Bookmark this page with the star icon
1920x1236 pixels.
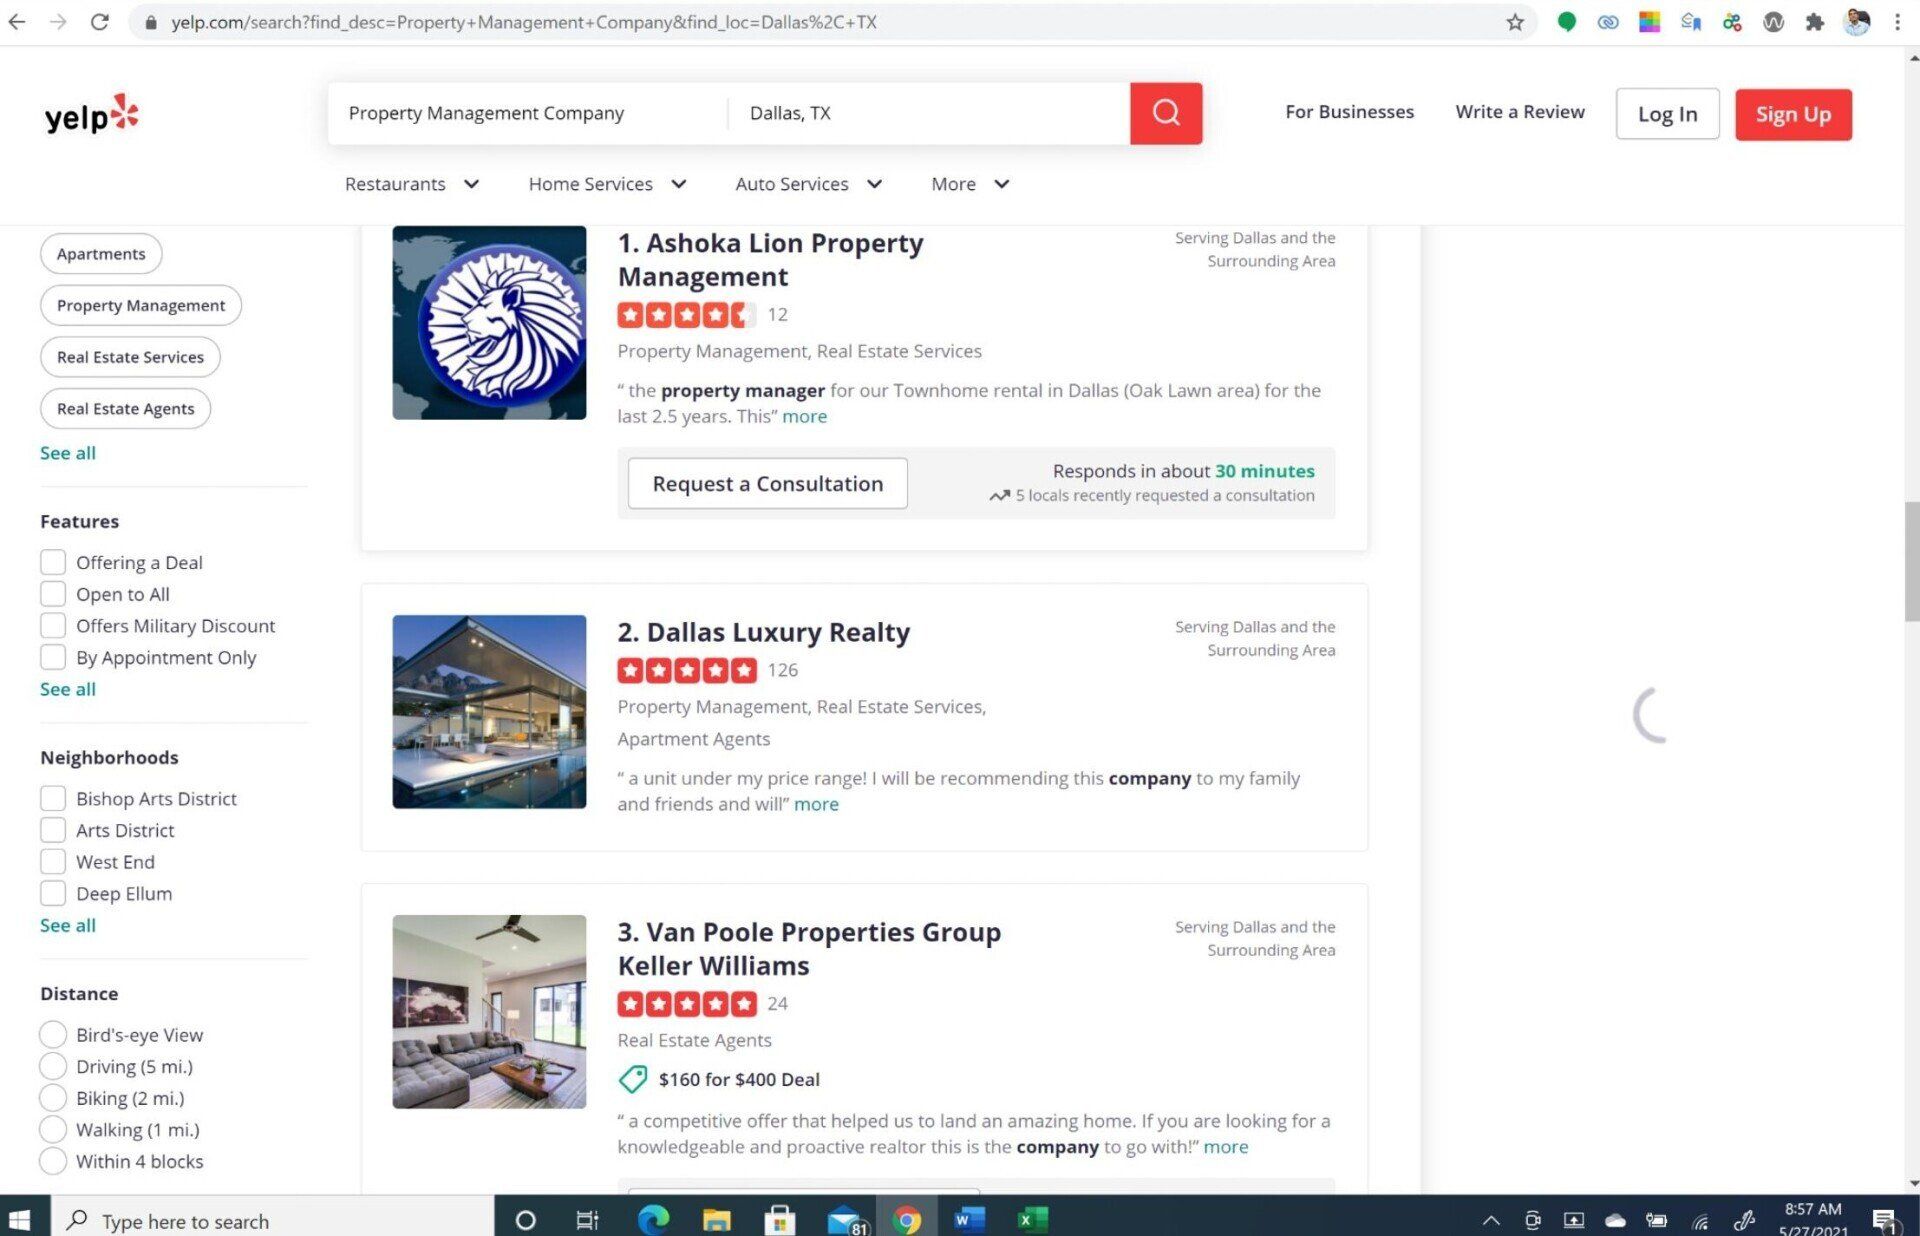[x=1515, y=22]
